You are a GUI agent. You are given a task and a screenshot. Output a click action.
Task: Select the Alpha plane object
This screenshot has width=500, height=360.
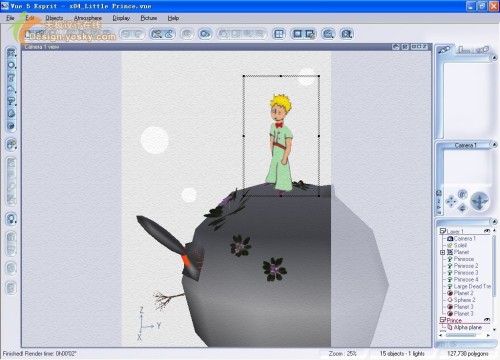tap(467, 327)
